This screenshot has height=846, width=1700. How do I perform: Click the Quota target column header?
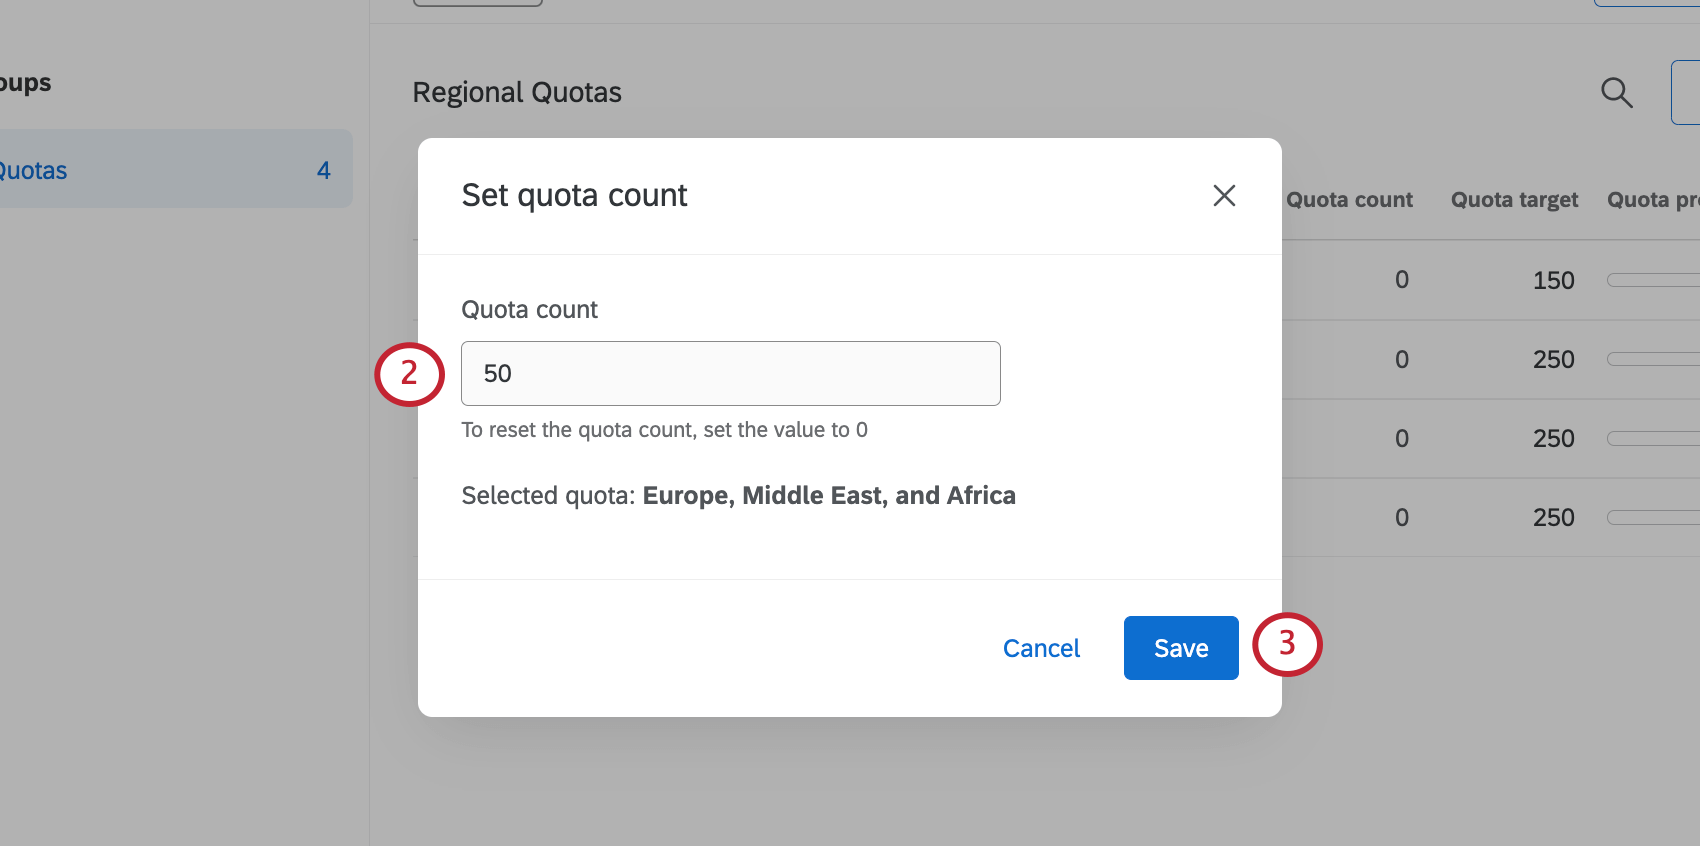[1514, 200]
